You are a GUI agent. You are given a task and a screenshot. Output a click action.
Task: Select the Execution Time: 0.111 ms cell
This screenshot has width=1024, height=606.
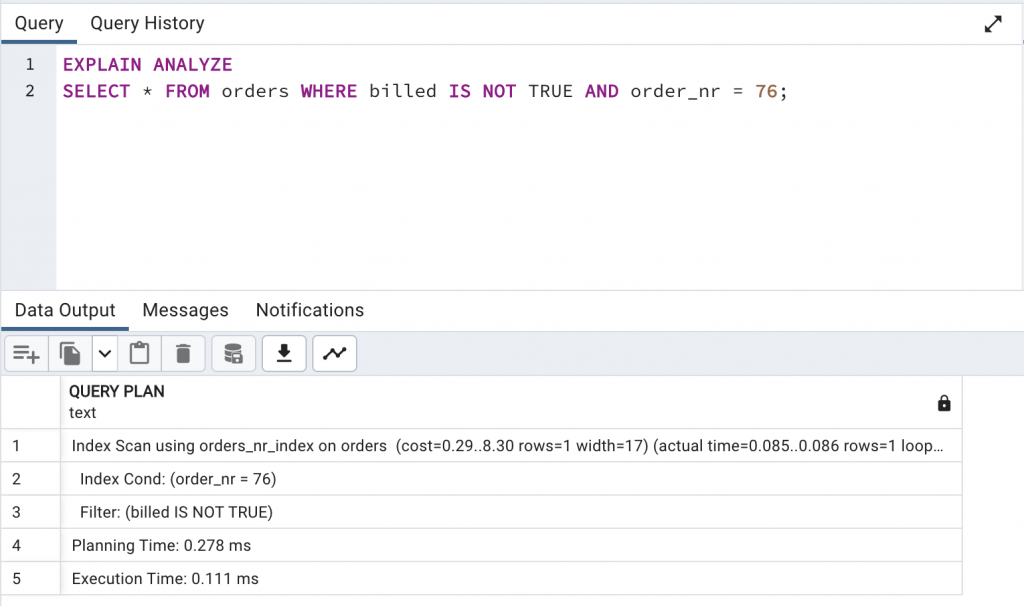pos(511,579)
